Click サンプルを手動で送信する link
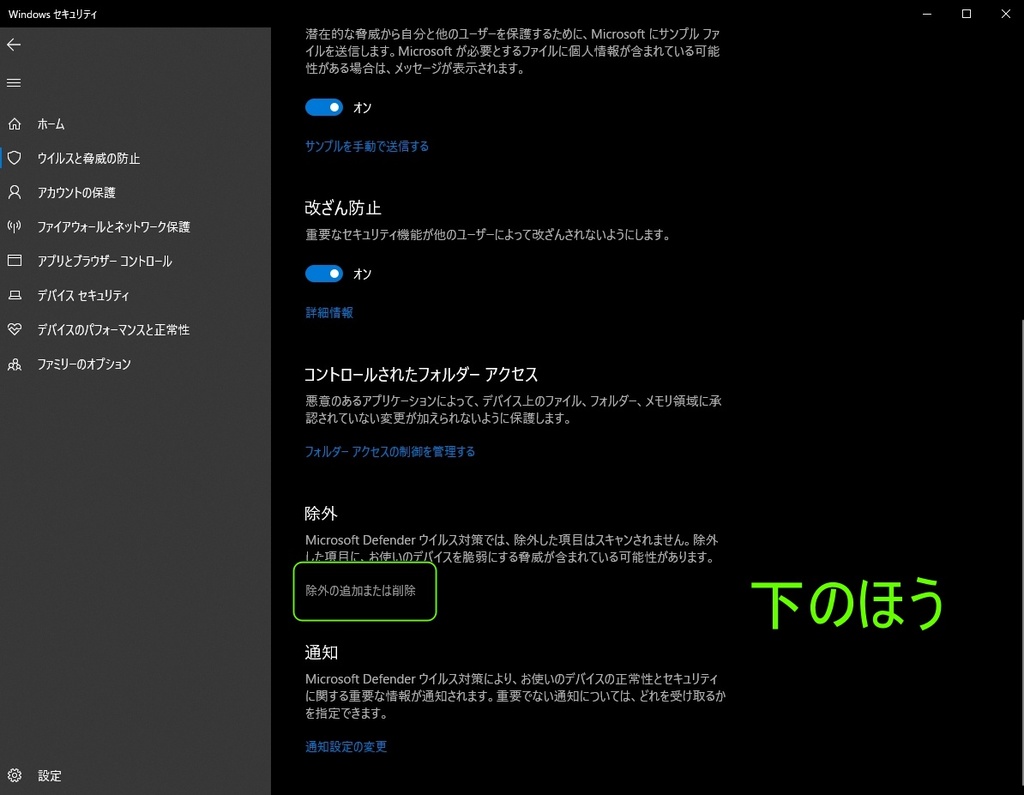 tap(367, 146)
